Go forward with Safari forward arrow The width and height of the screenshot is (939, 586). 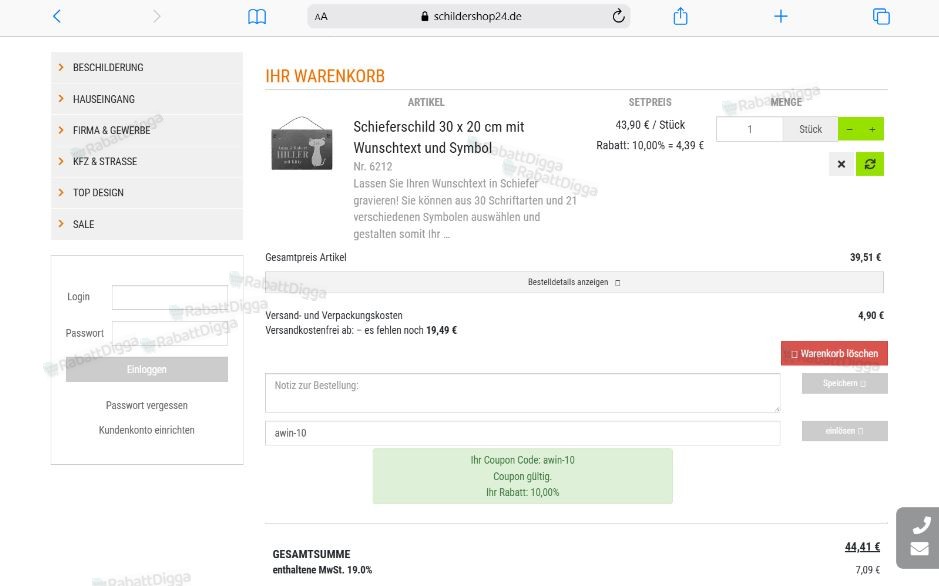pyautogui.click(x=156, y=16)
